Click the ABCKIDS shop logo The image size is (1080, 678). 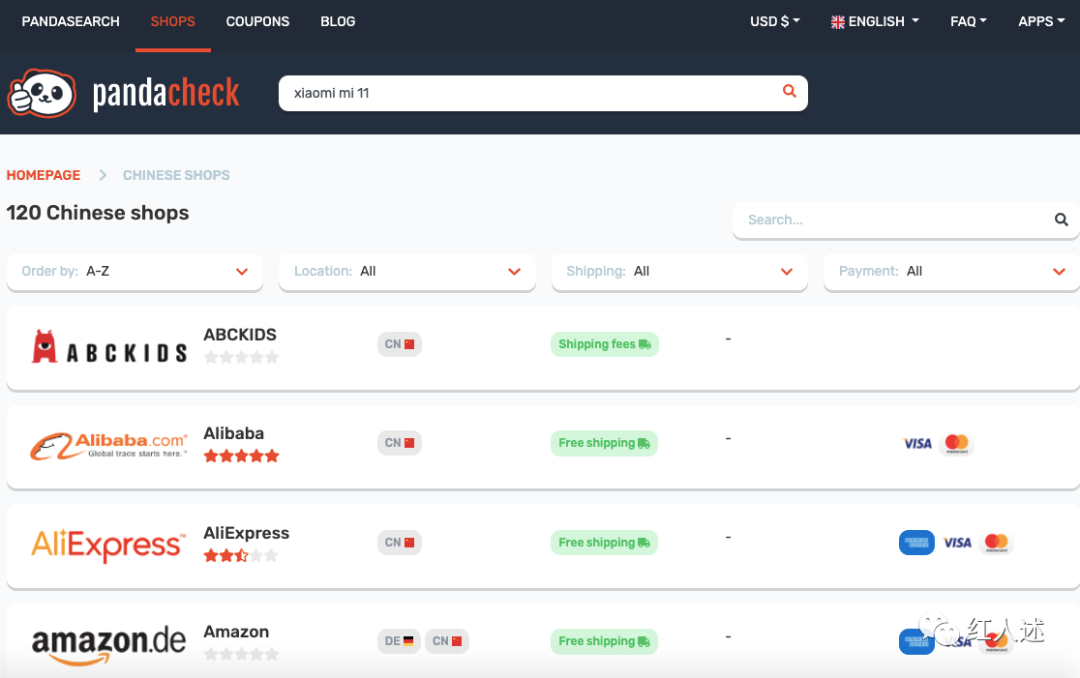tap(109, 347)
